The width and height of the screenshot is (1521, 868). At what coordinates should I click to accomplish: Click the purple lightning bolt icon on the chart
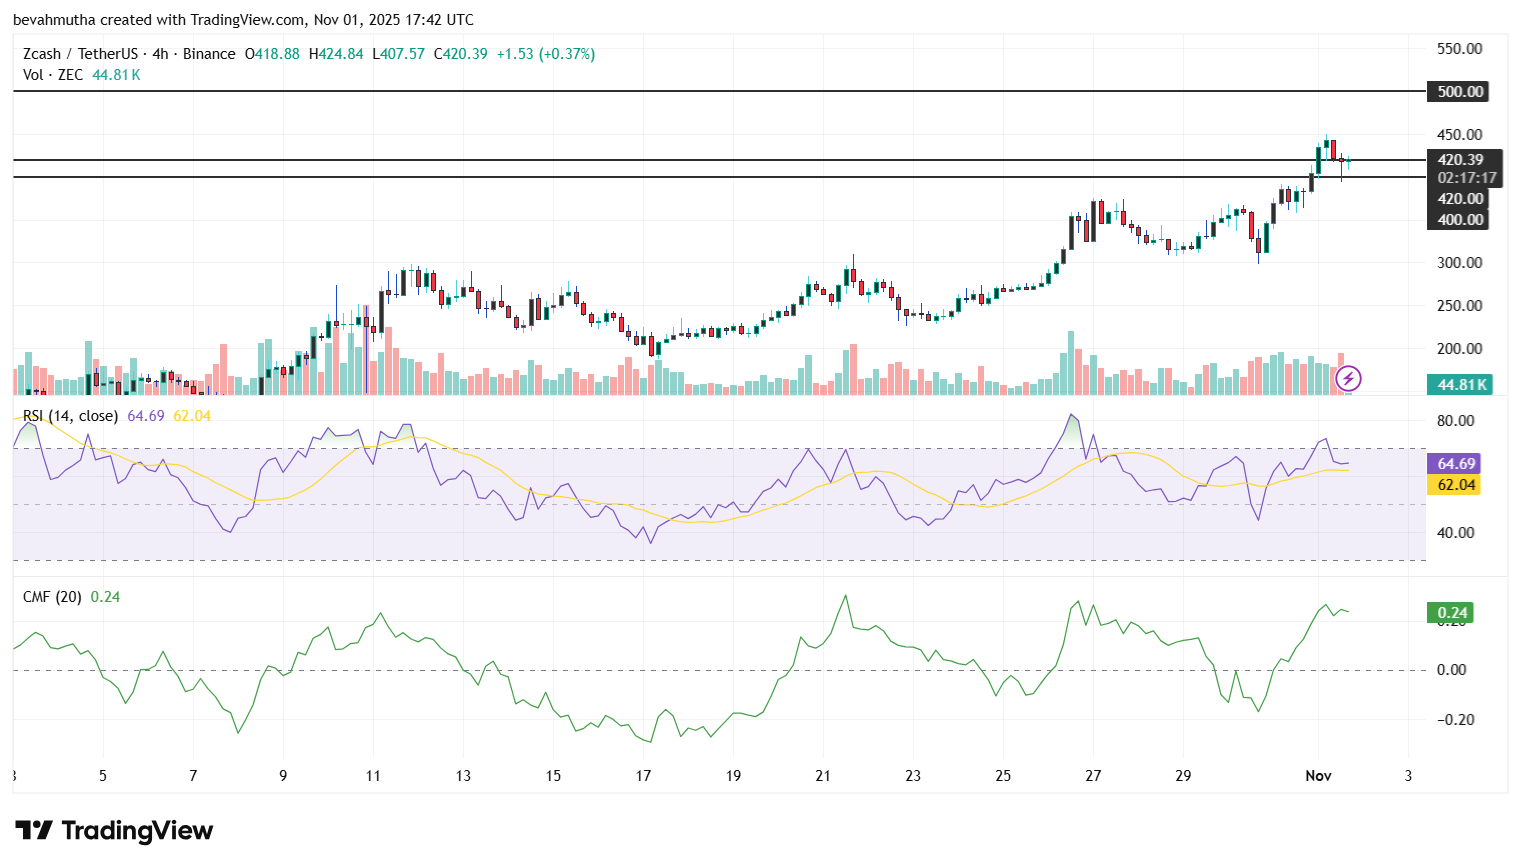click(x=1349, y=378)
